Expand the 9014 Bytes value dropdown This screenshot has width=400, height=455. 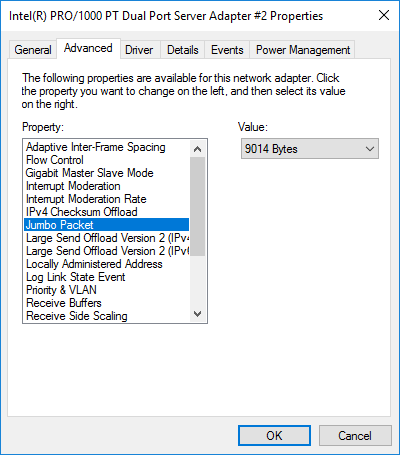coord(310,149)
